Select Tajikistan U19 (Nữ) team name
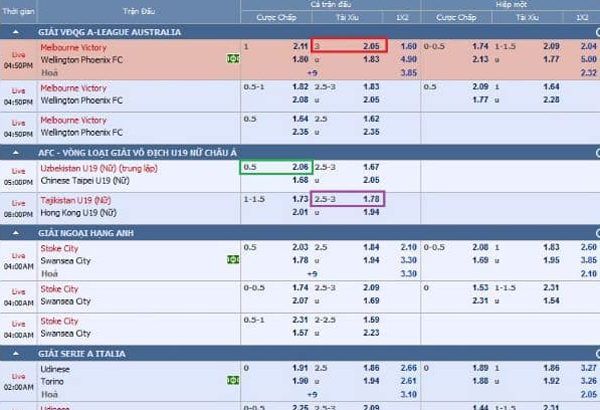This screenshot has width=600, height=410. tap(76, 200)
